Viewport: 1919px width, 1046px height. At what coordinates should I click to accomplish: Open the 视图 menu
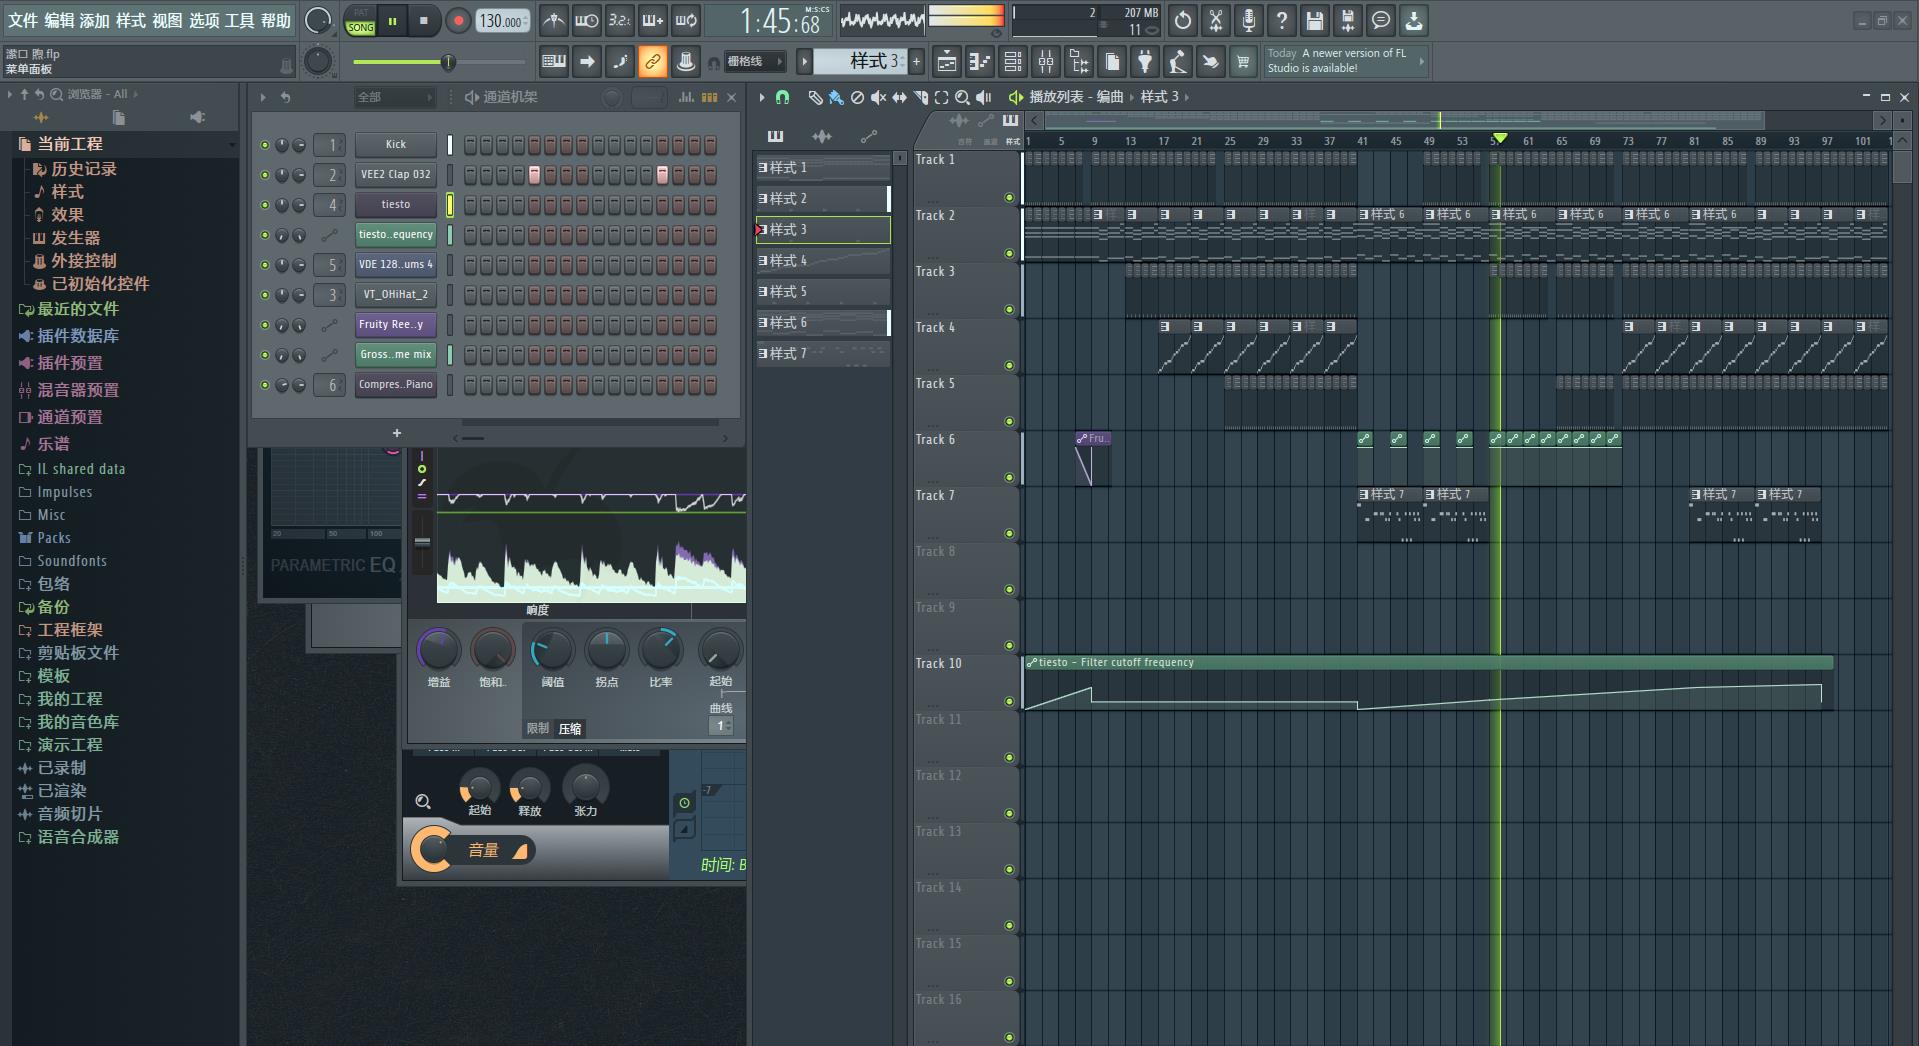point(167,20)
